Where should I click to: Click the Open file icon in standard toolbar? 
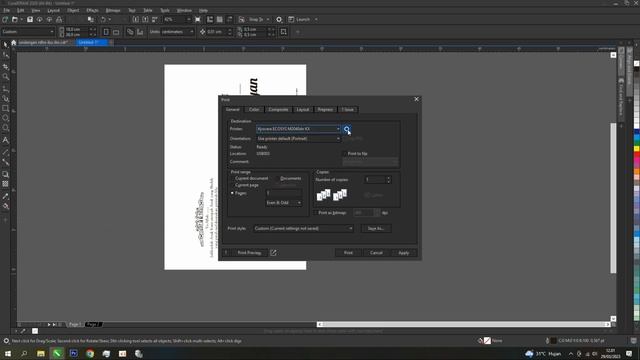pos(15,19)
